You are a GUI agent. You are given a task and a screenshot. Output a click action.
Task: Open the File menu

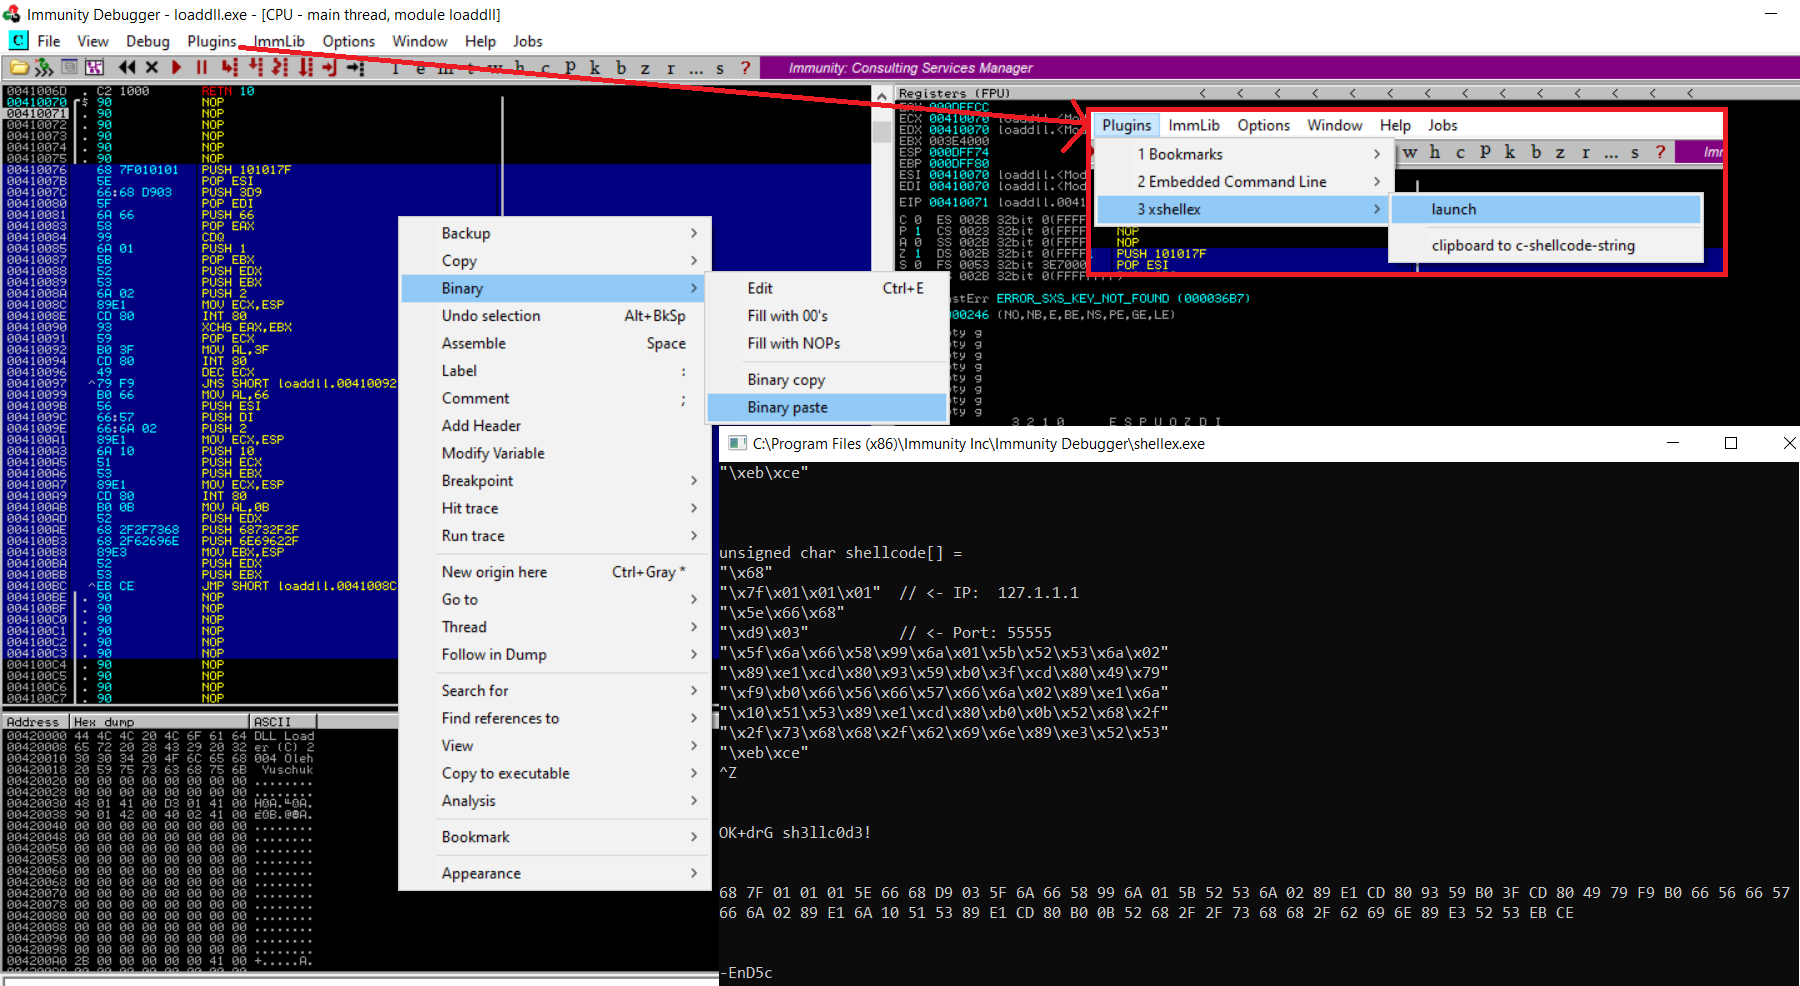coord(49,41)
